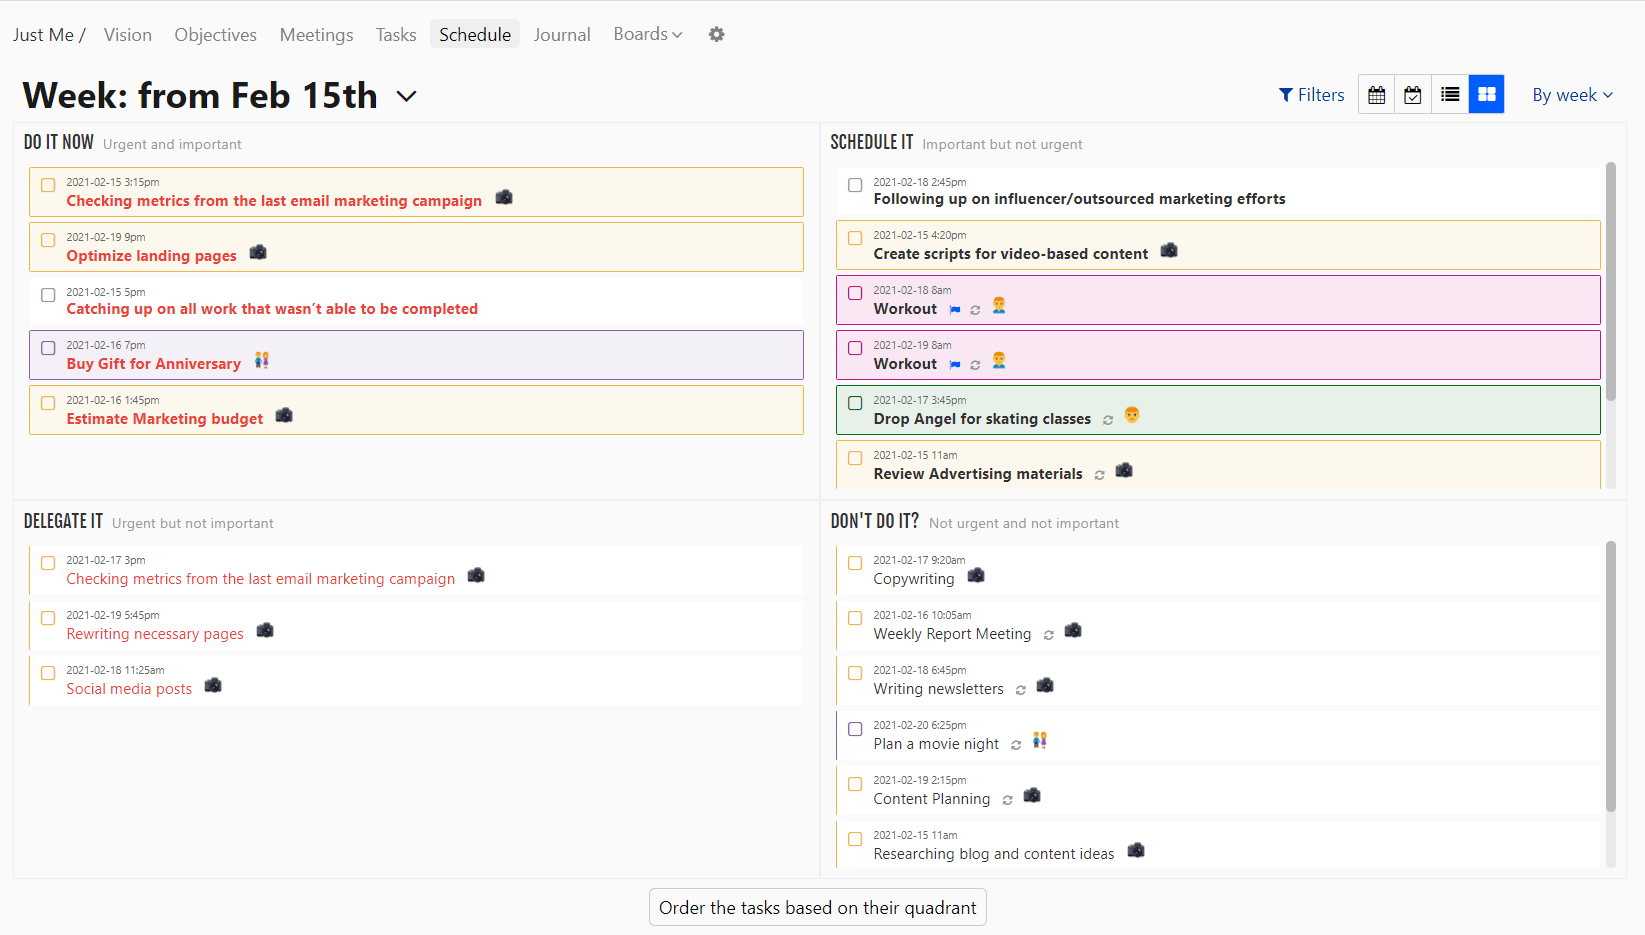
Task: Click the blue quadrant grid view icon
Action: click(x=1487, y=94)
